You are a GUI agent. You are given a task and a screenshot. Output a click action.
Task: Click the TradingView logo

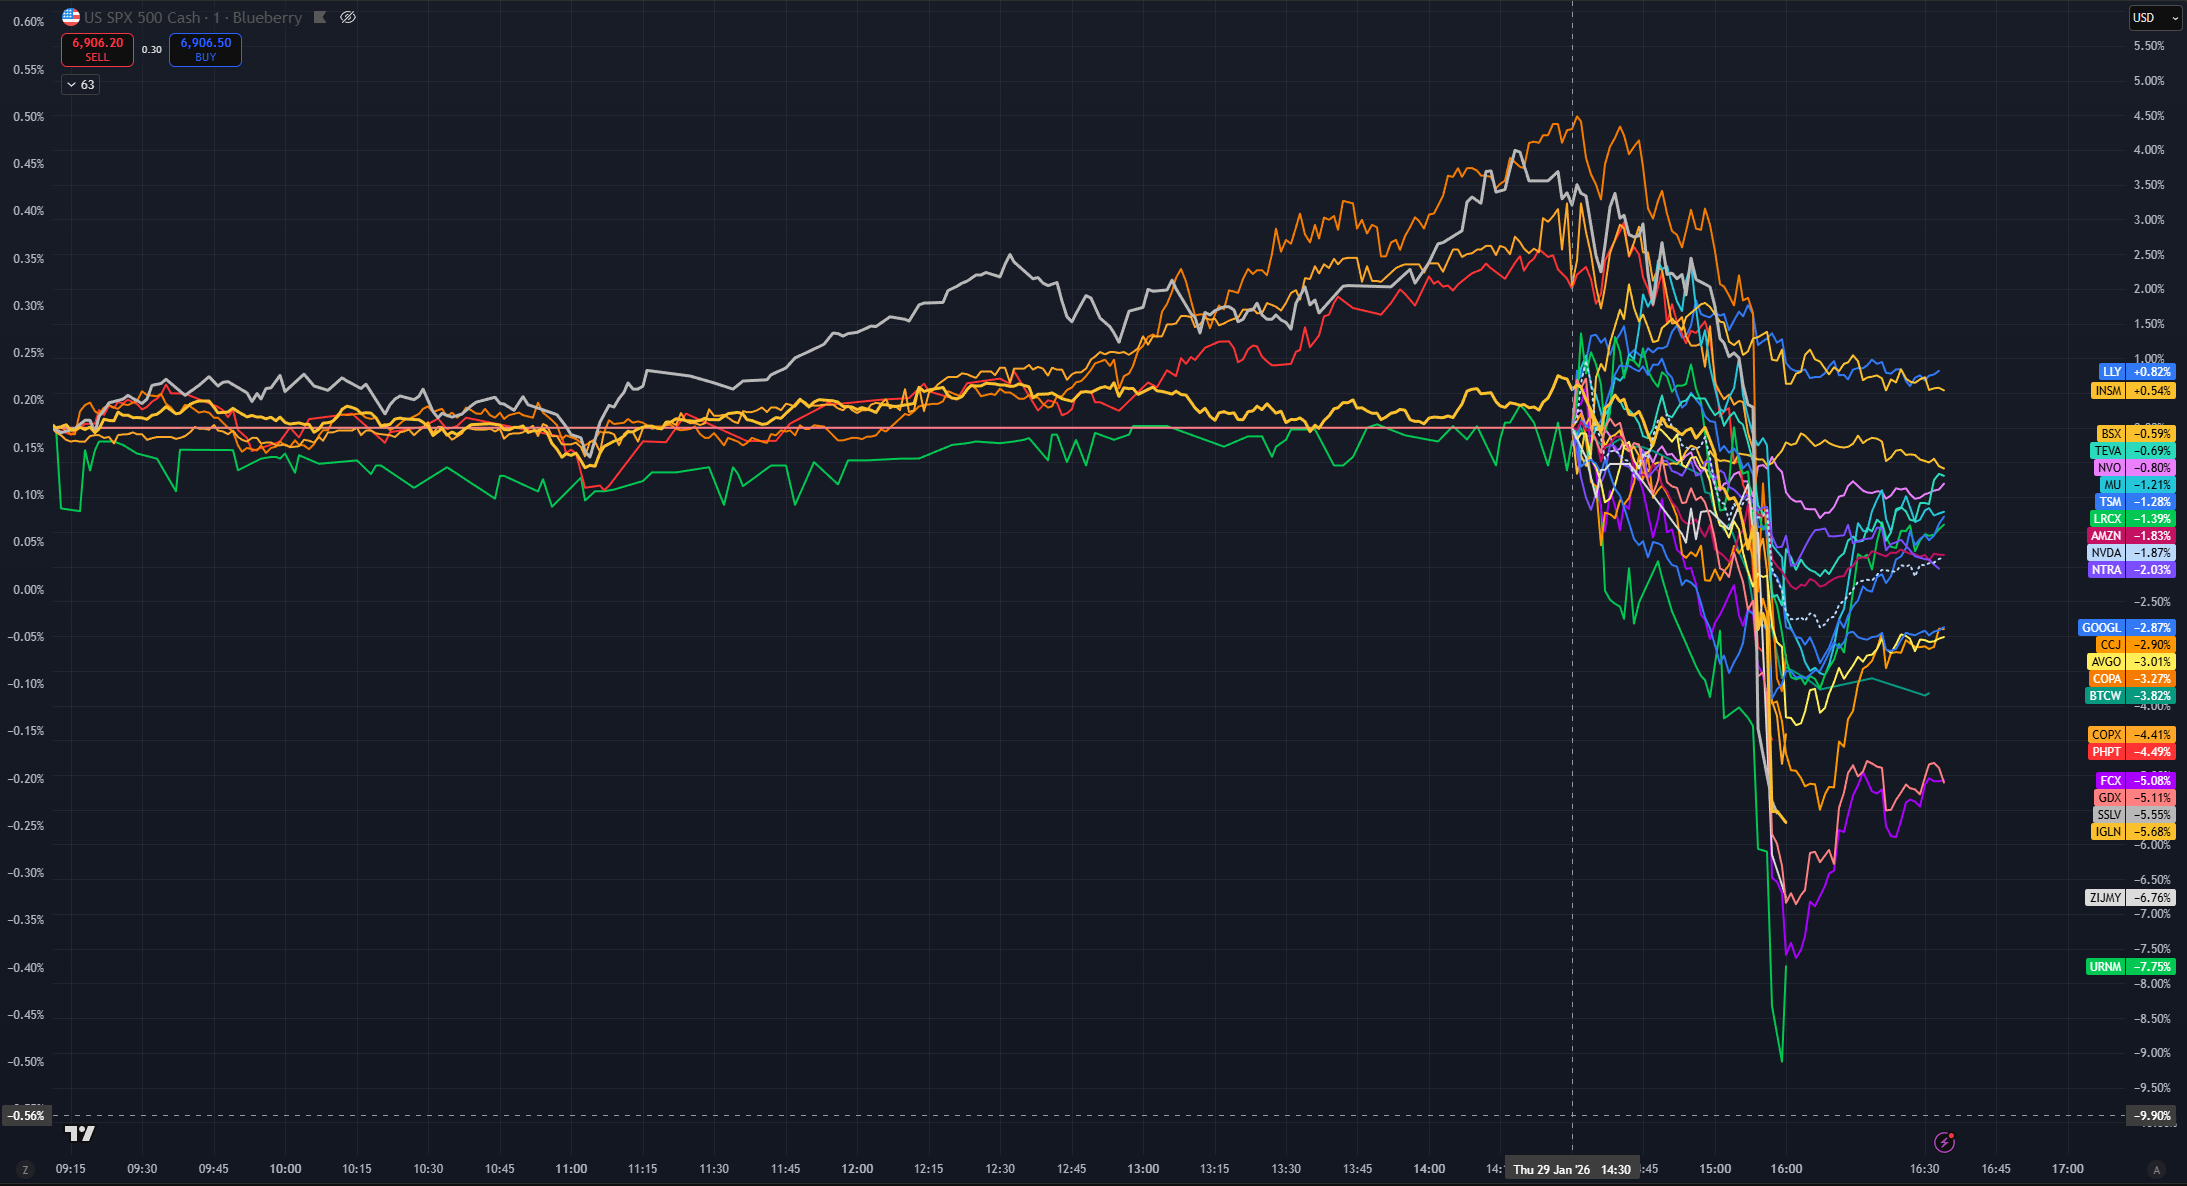80,1133
